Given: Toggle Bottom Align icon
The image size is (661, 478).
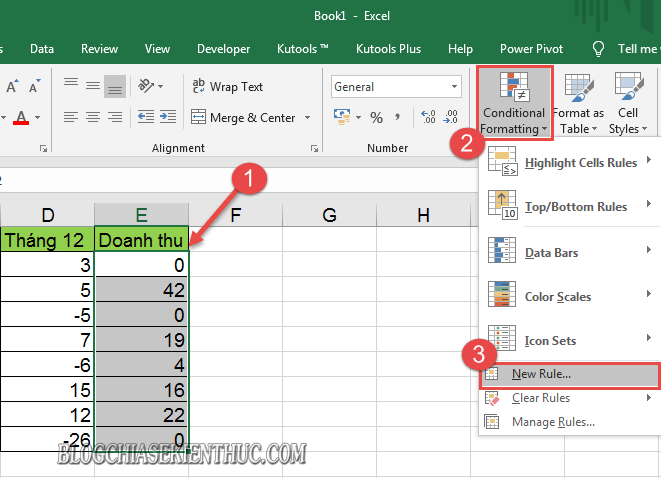Looking at the screenshot, I should [x=115, y=86].
